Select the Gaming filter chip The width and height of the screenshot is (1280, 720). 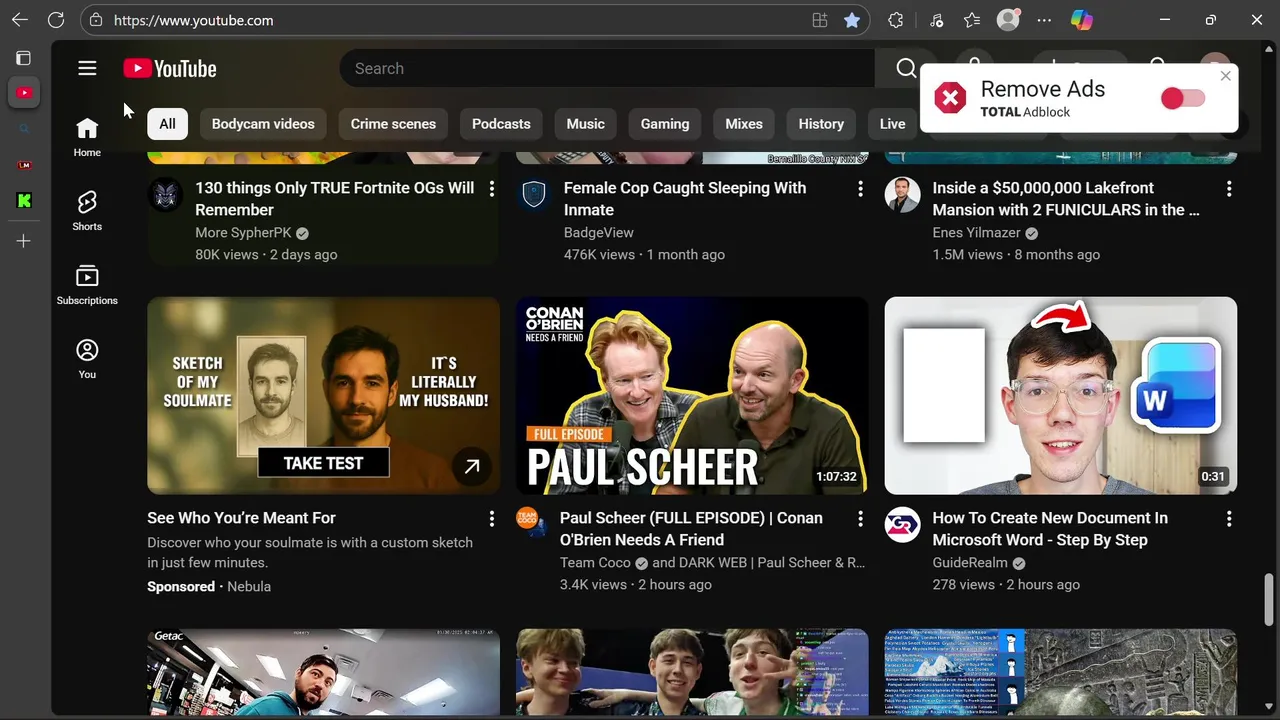pos(665,124)
